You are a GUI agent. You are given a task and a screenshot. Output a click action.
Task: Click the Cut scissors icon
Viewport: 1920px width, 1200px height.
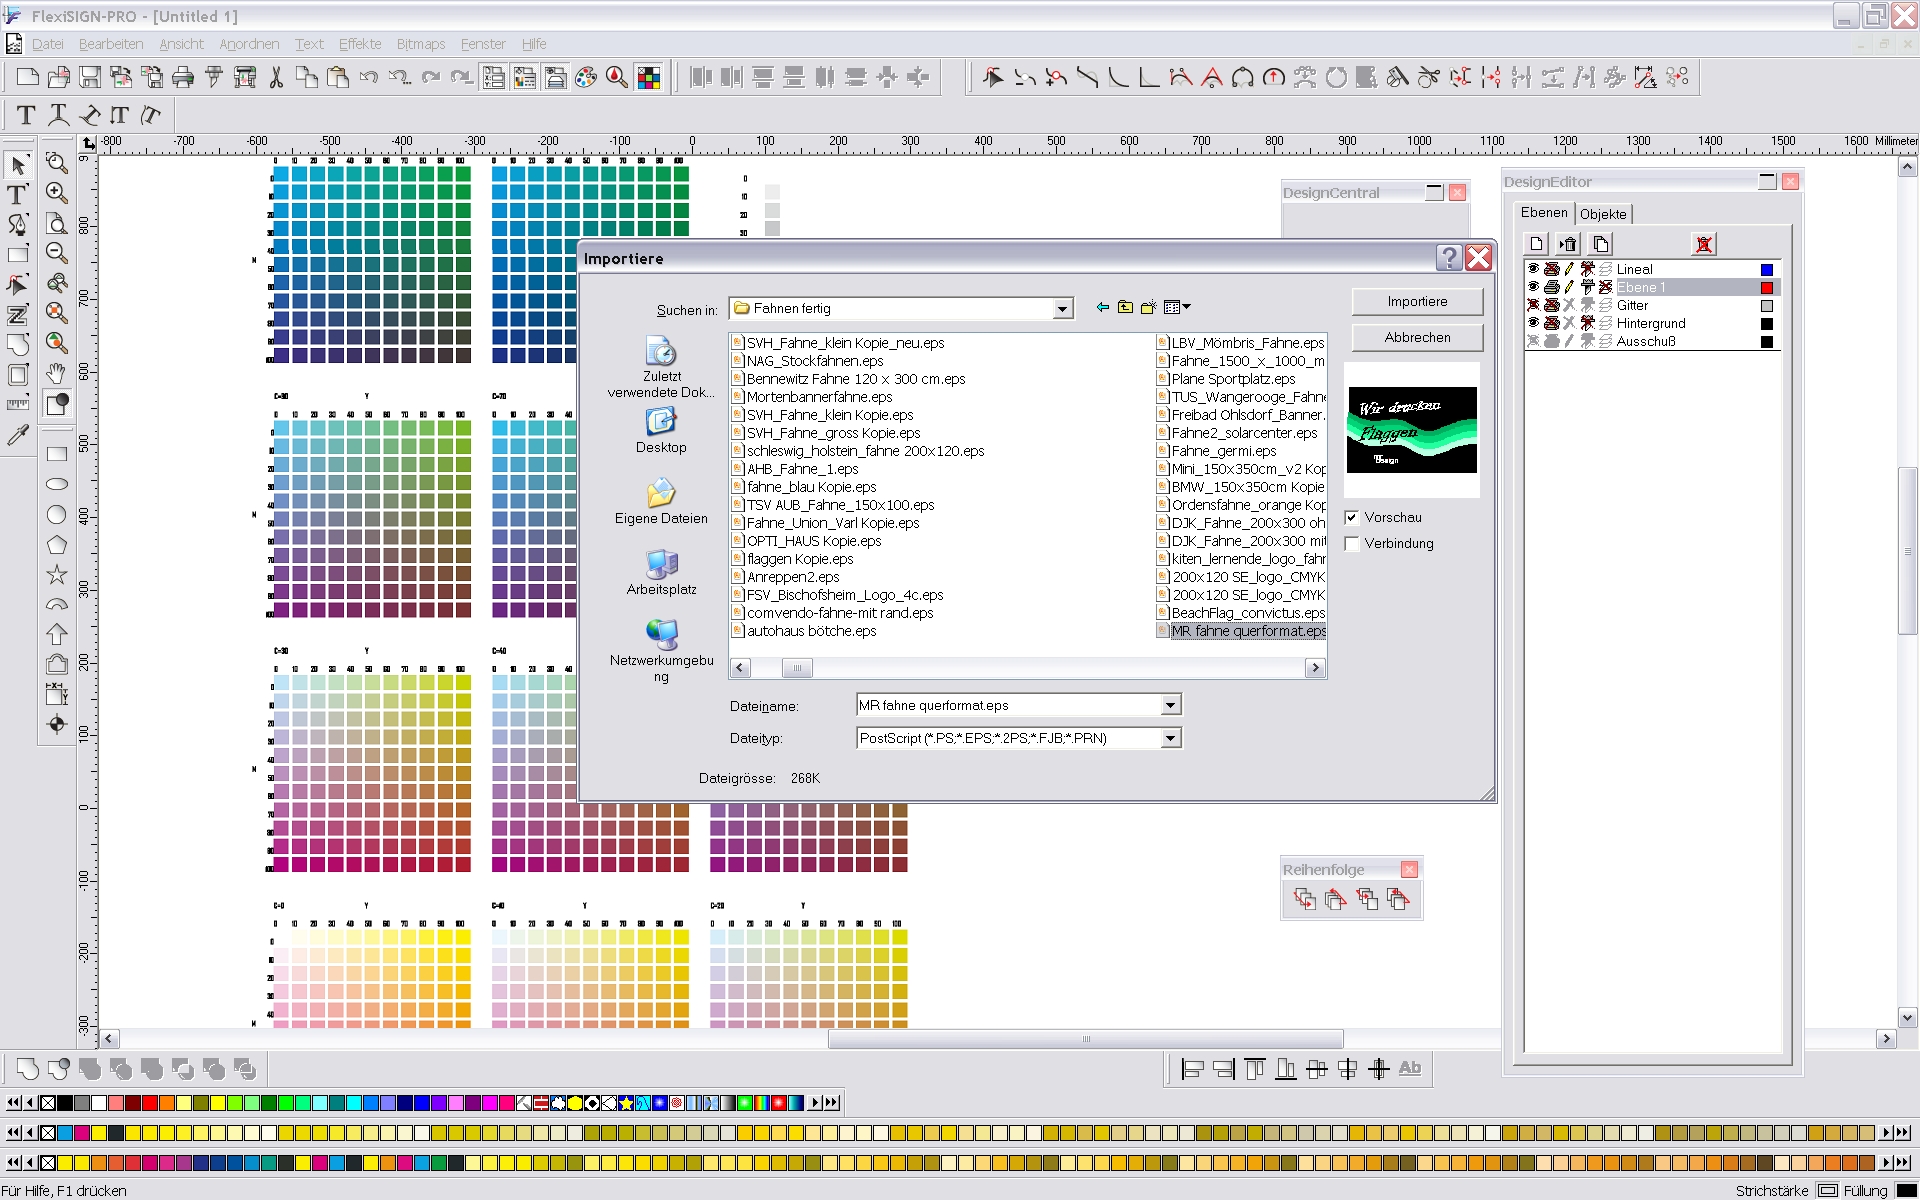click(277, 77)
